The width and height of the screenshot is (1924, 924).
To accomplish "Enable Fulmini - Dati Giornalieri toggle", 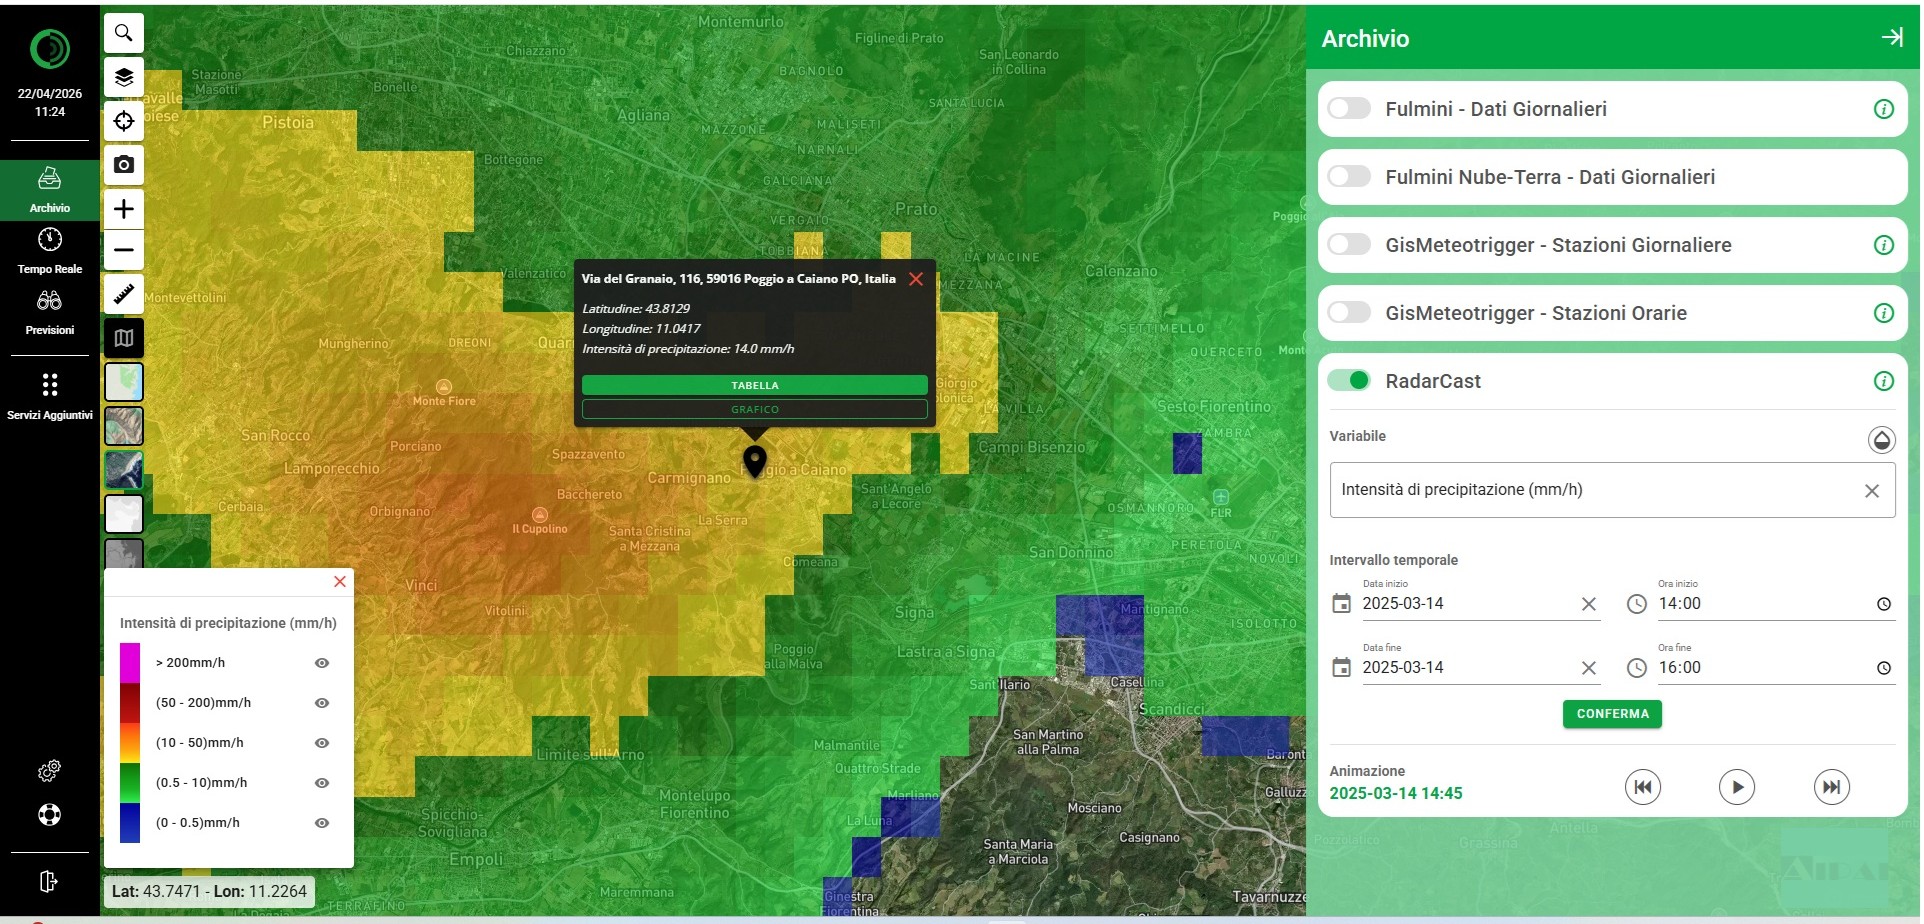I will pyautogui.click(x=1349, y=109).
